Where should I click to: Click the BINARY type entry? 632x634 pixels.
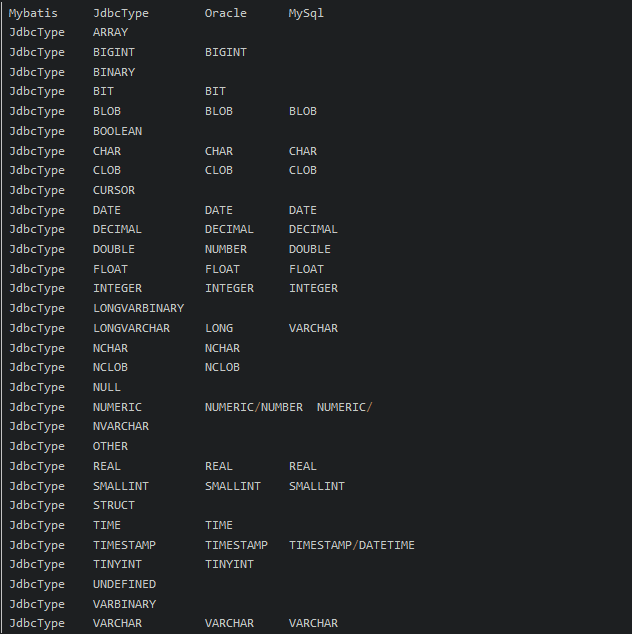click(114, 72)
